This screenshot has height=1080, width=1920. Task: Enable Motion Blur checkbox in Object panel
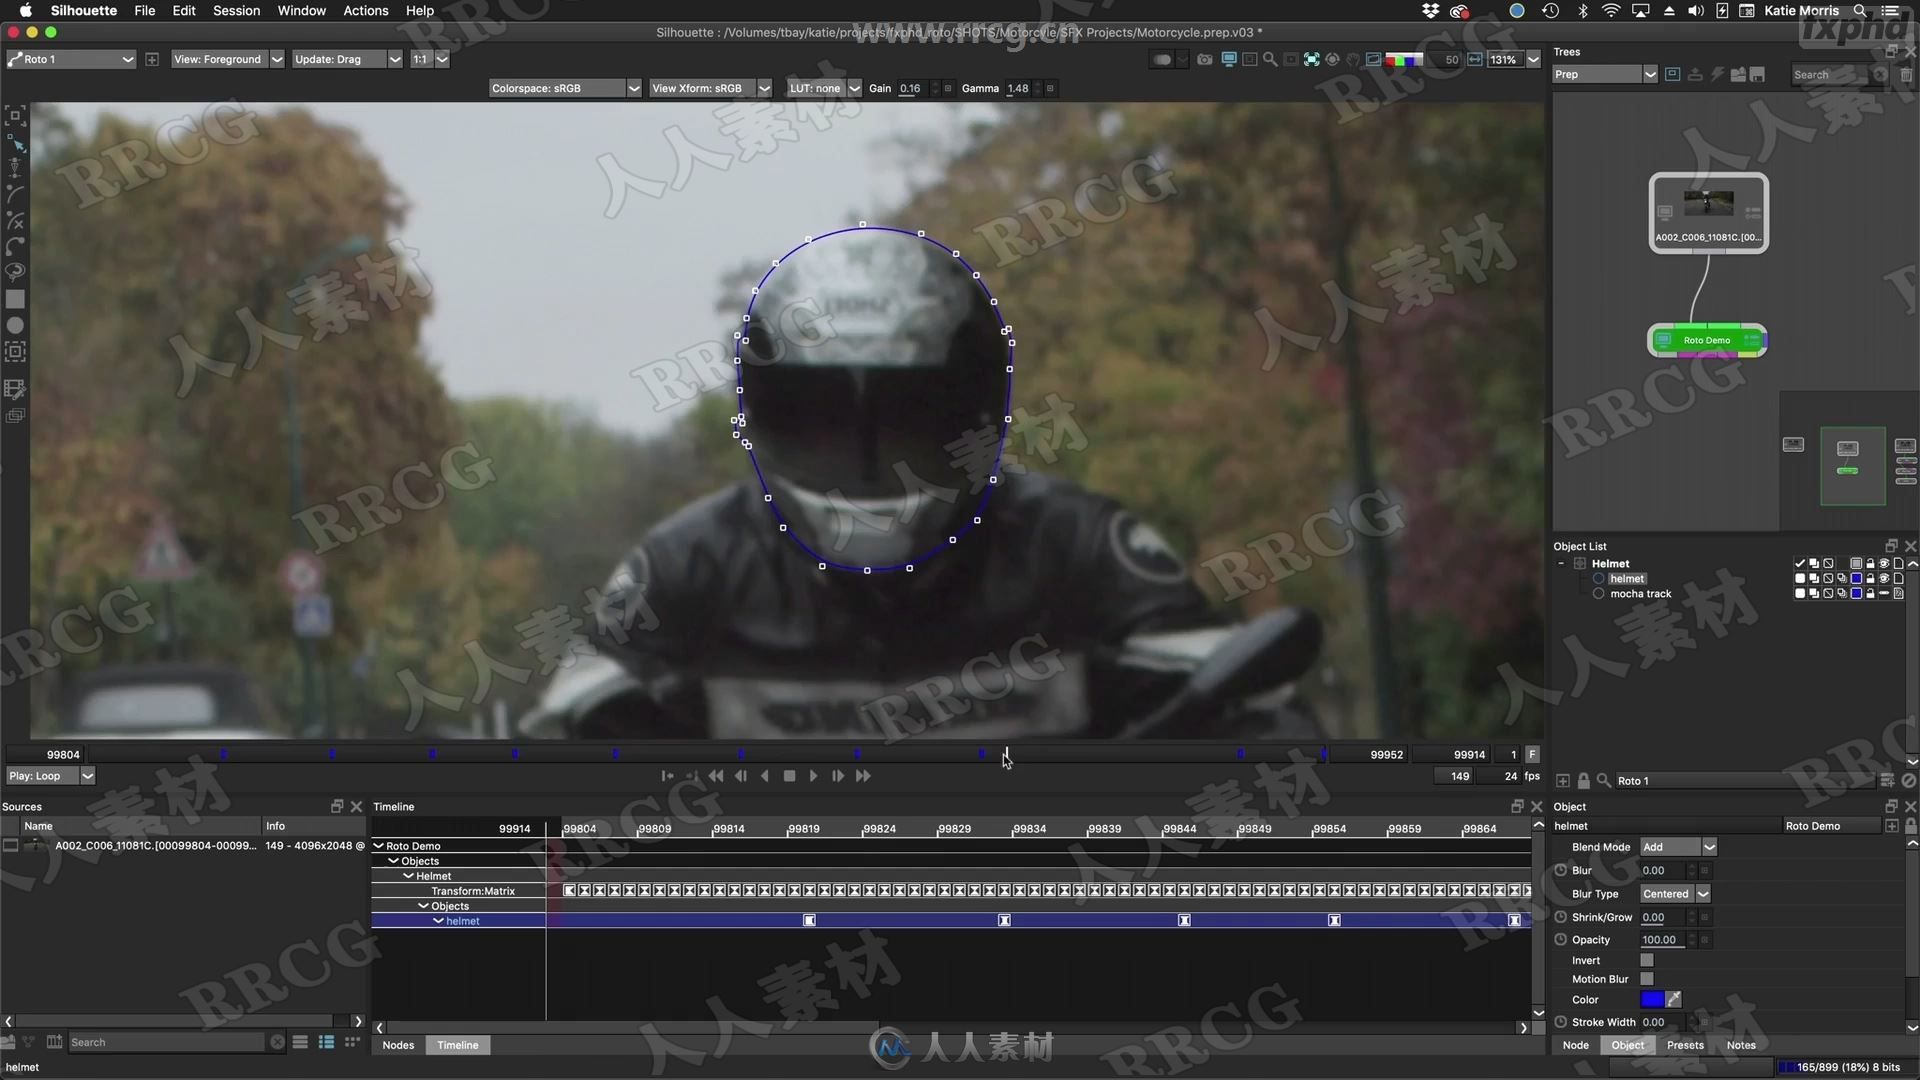click(x=1646, y=978)
